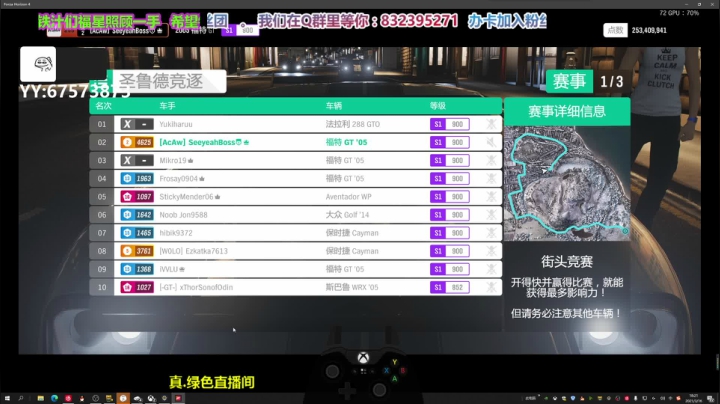The height and width of the screenshot is (404, 720).
Task: Click the 1642 level badge icon
Action: [137, 215]
